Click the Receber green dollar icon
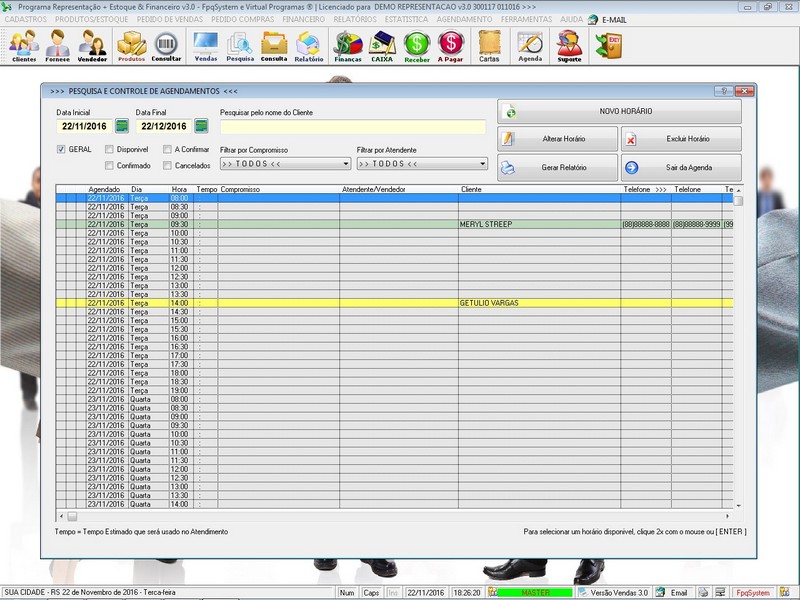 coord(417,46)
